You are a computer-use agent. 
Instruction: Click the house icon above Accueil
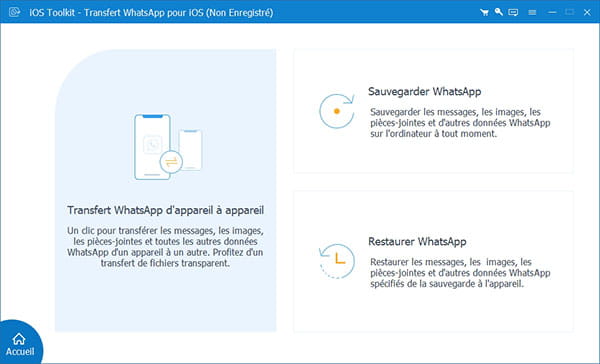coord(19,339)
